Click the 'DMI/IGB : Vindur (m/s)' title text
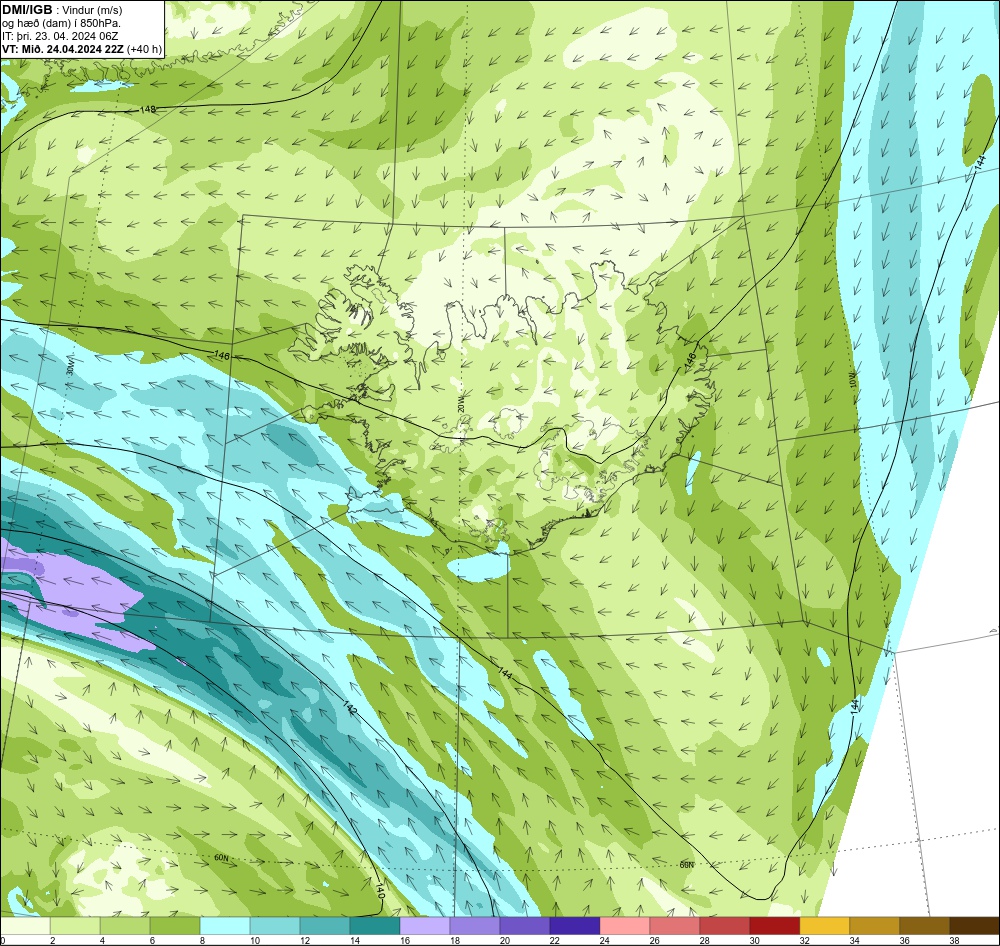Screen dimensions: 1000x946 coord(62,10)
